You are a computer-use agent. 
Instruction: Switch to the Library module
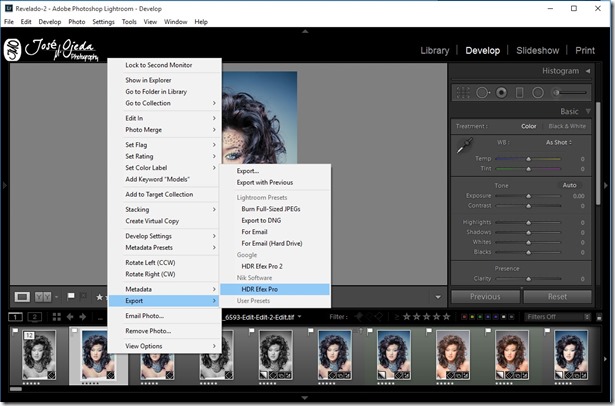[435, 51]
